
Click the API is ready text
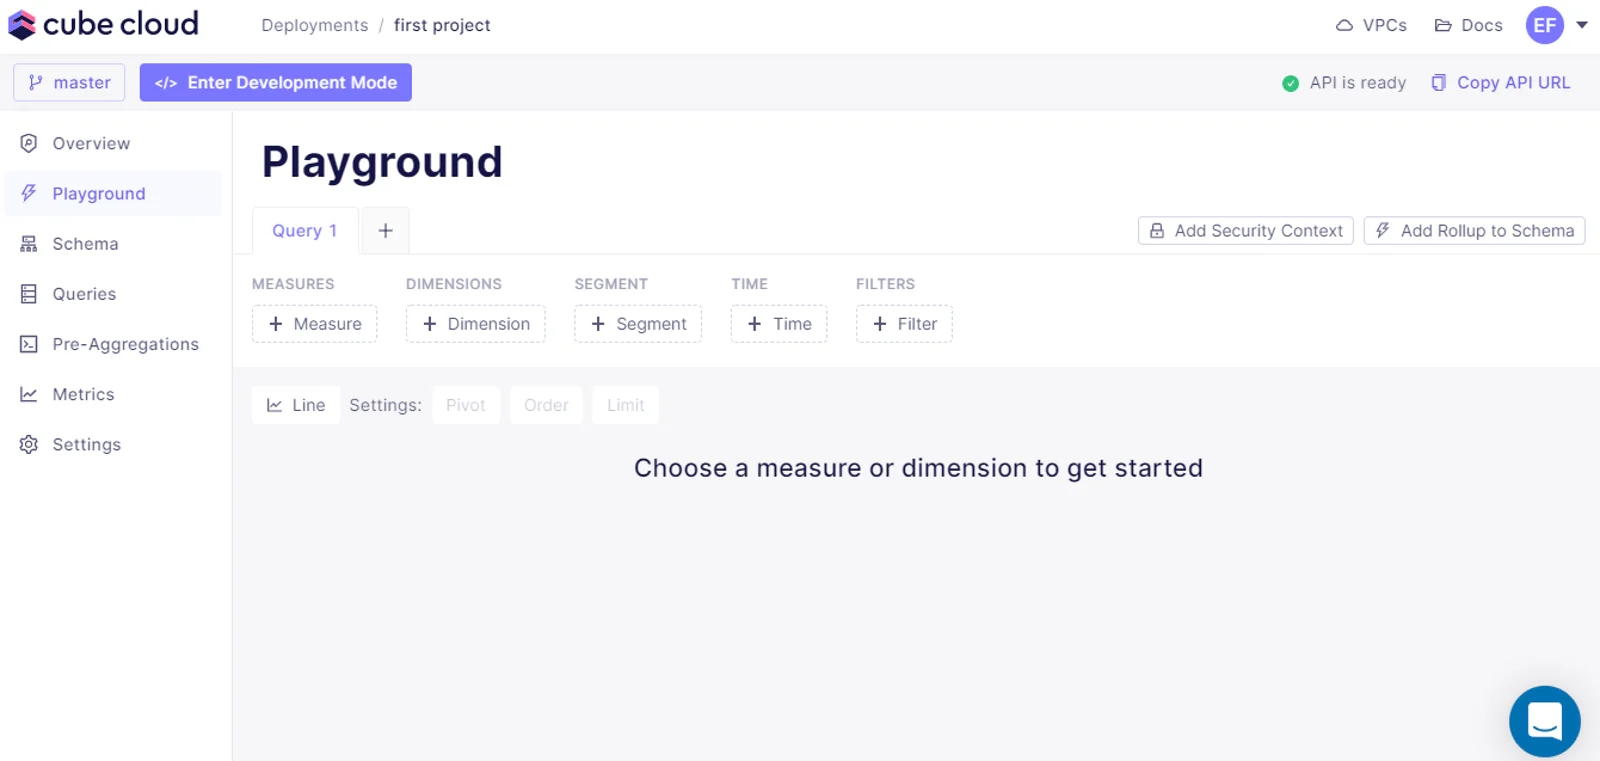pos(1358,83)
